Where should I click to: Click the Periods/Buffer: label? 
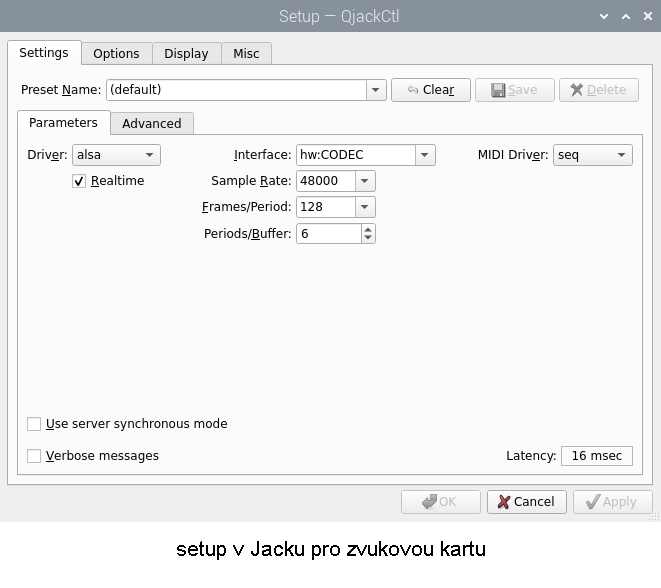click(247, 234)
